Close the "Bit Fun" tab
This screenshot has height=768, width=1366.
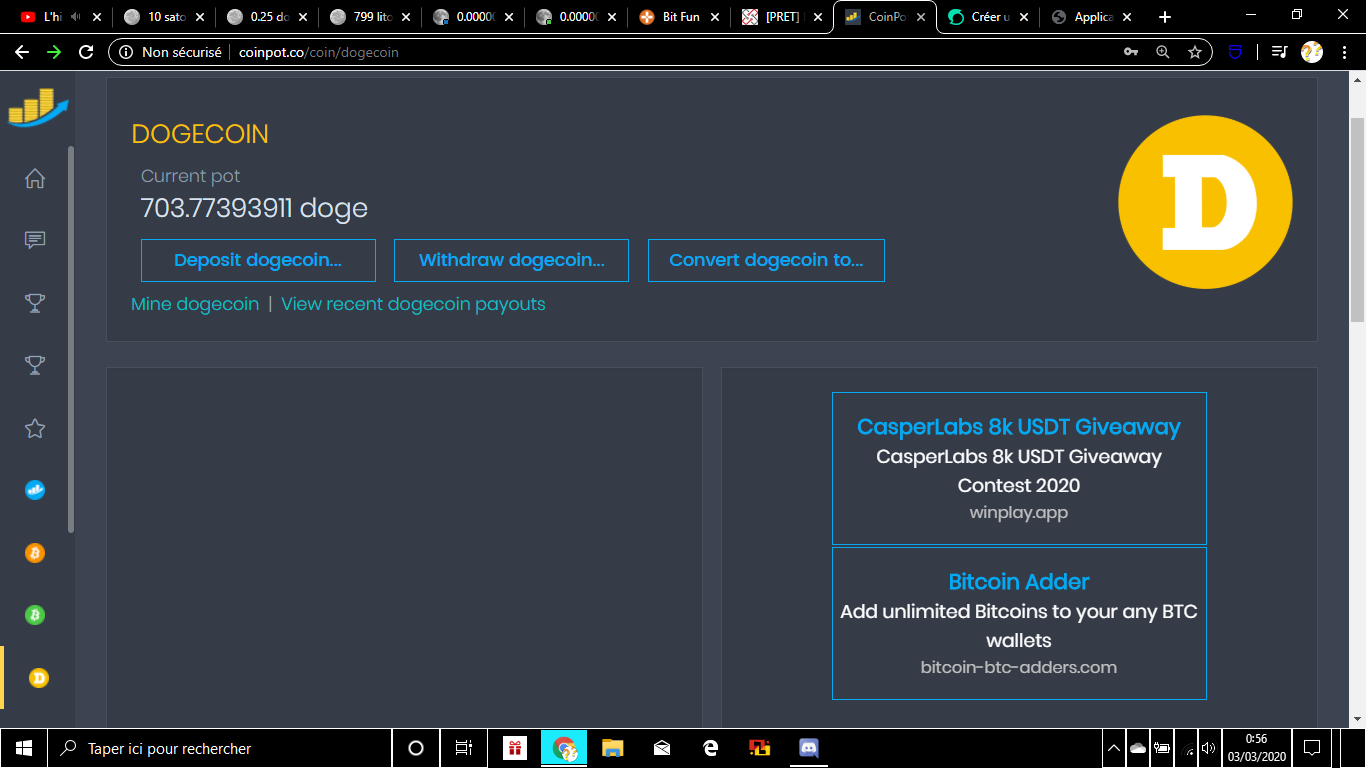click(x=715, y=17)
